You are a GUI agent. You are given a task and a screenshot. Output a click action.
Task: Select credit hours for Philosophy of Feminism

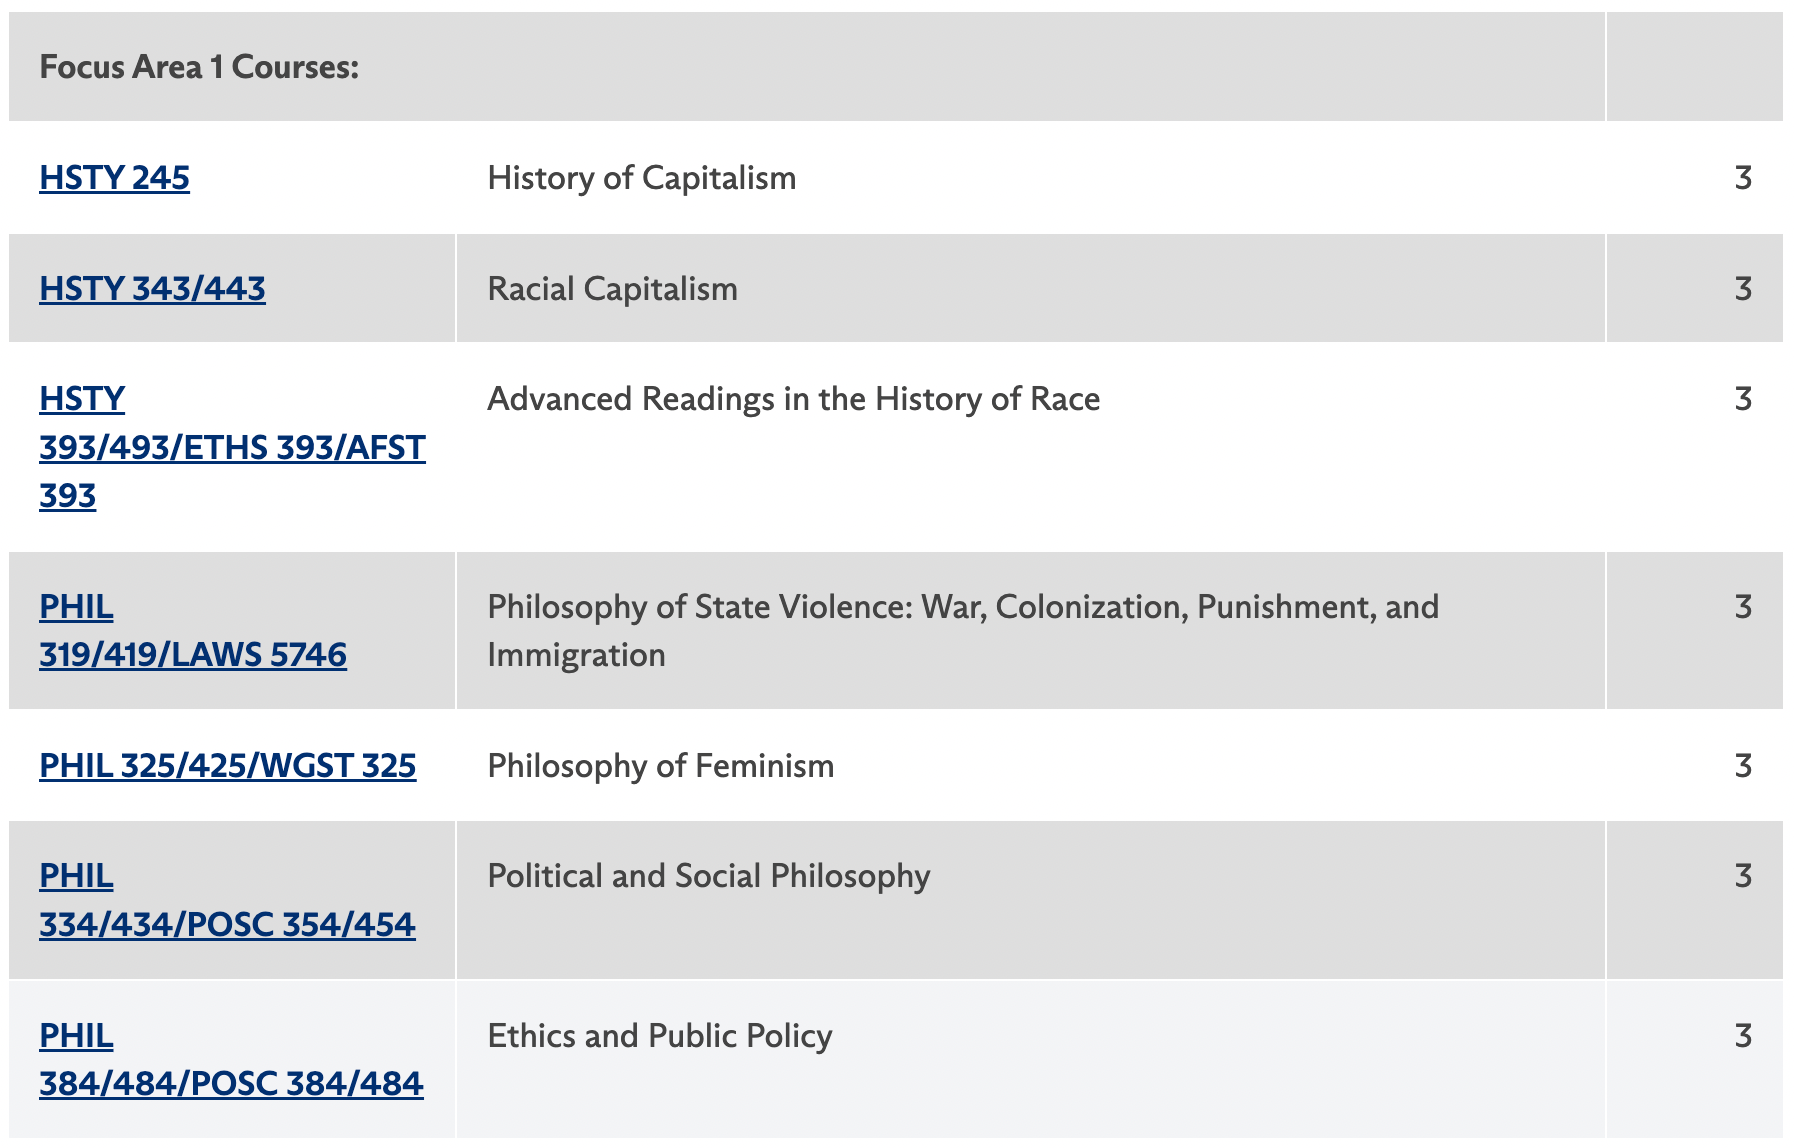coord(1743,766)
